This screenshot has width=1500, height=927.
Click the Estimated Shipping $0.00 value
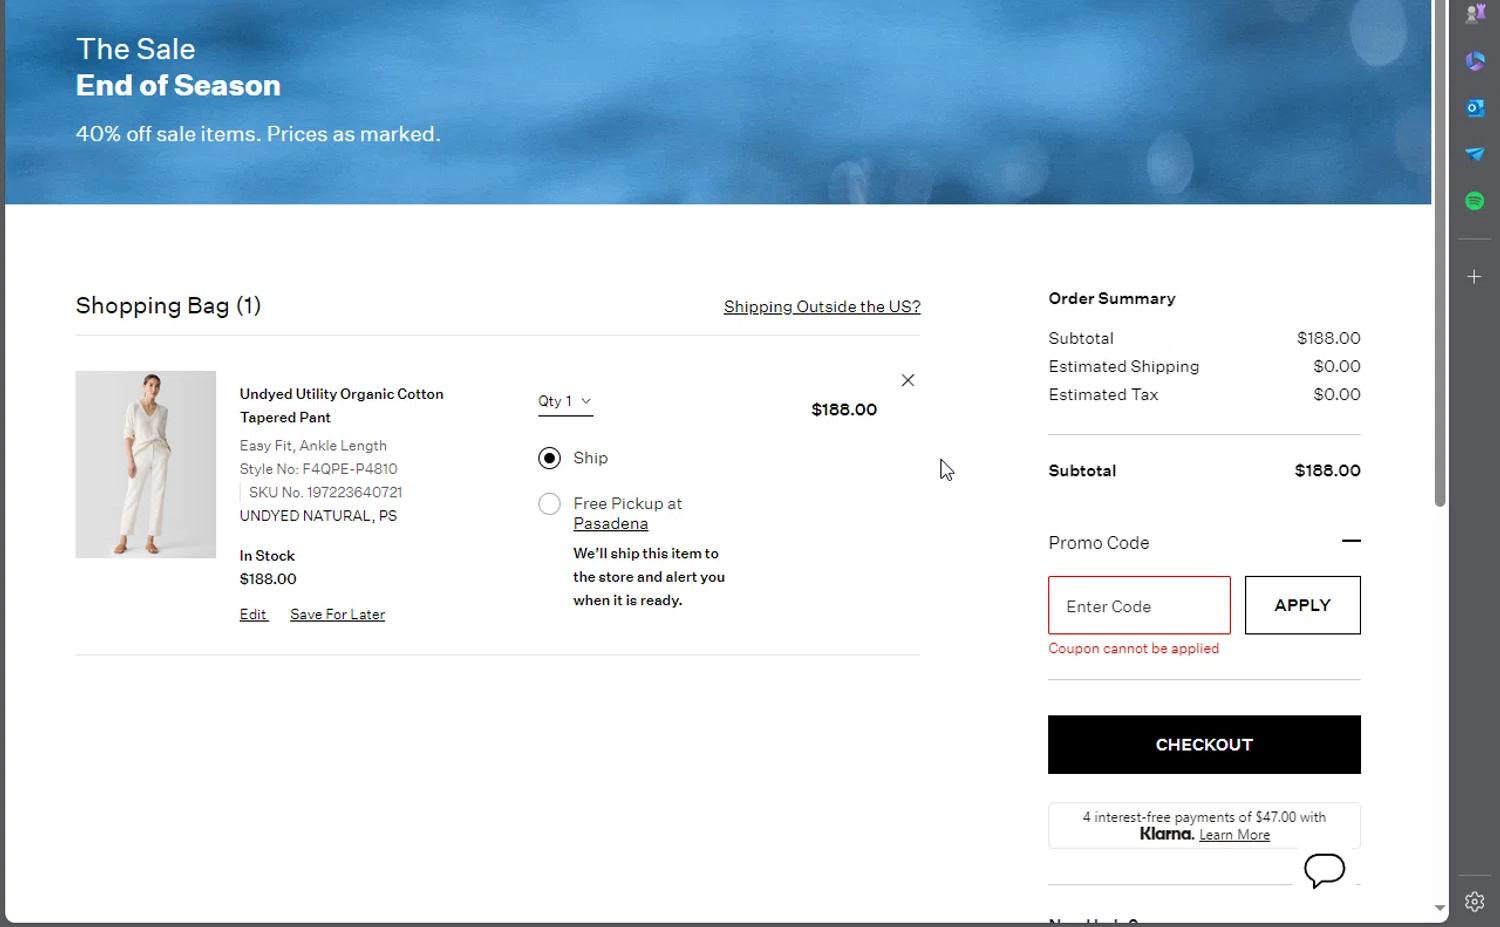pos(1336,366)
